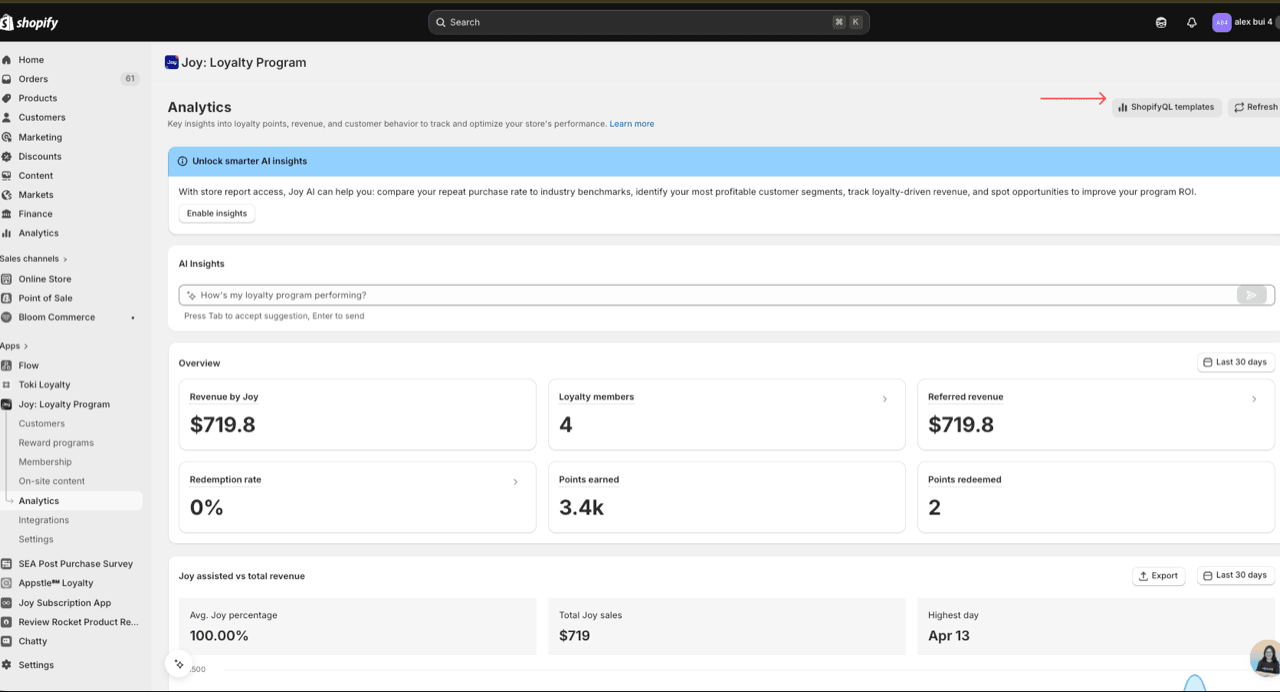This screenshot has height=692, width=1280.
Task: Open Overview Last 30 days date picker
Action: (1236, 362)
